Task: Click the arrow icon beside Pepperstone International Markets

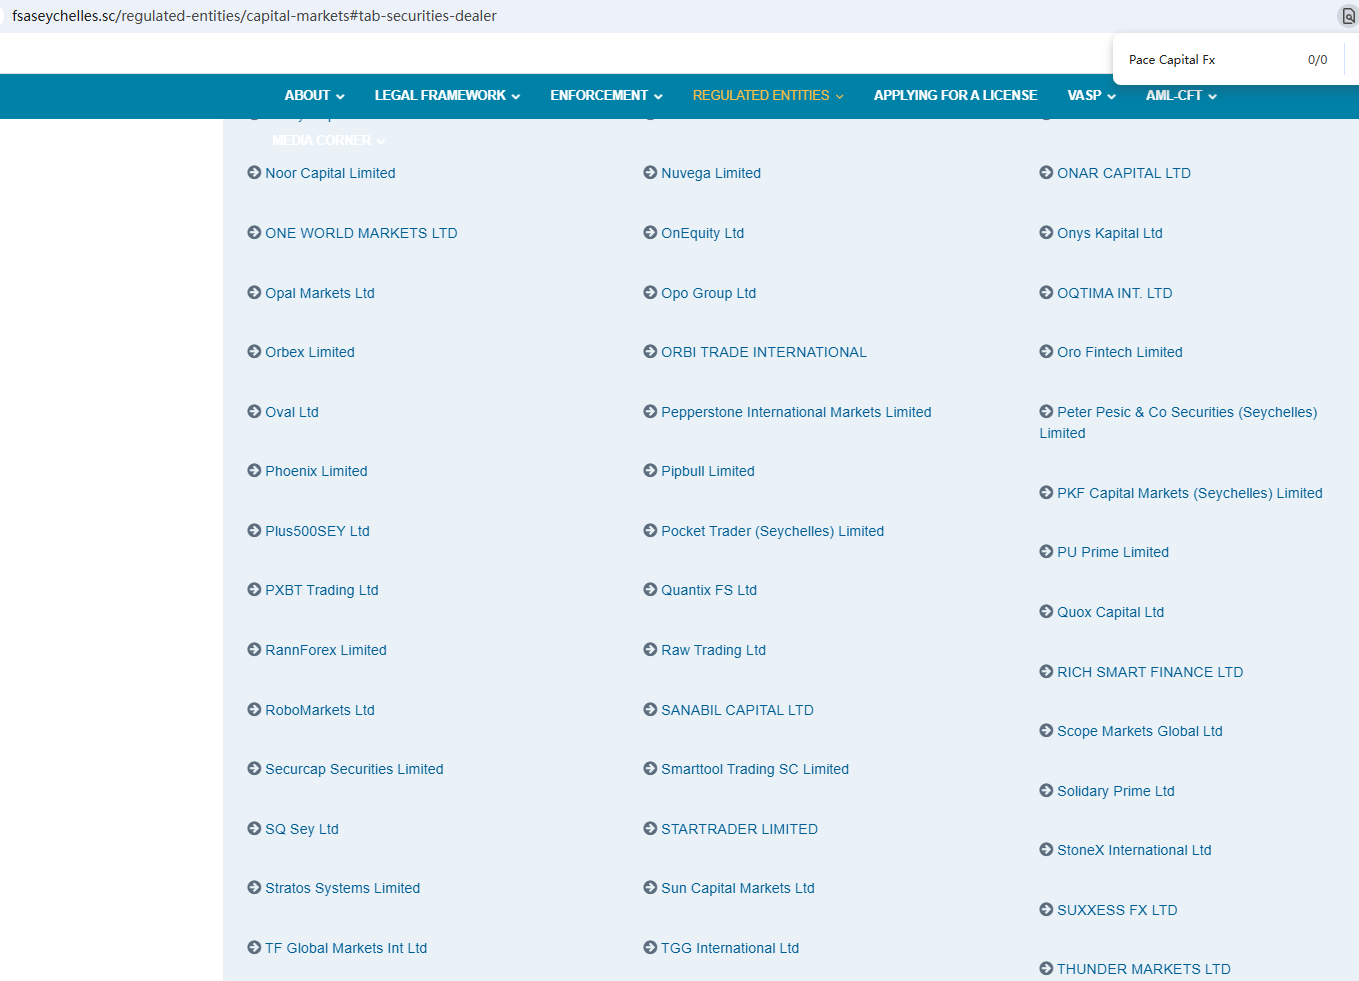Action: pos(650,412)
